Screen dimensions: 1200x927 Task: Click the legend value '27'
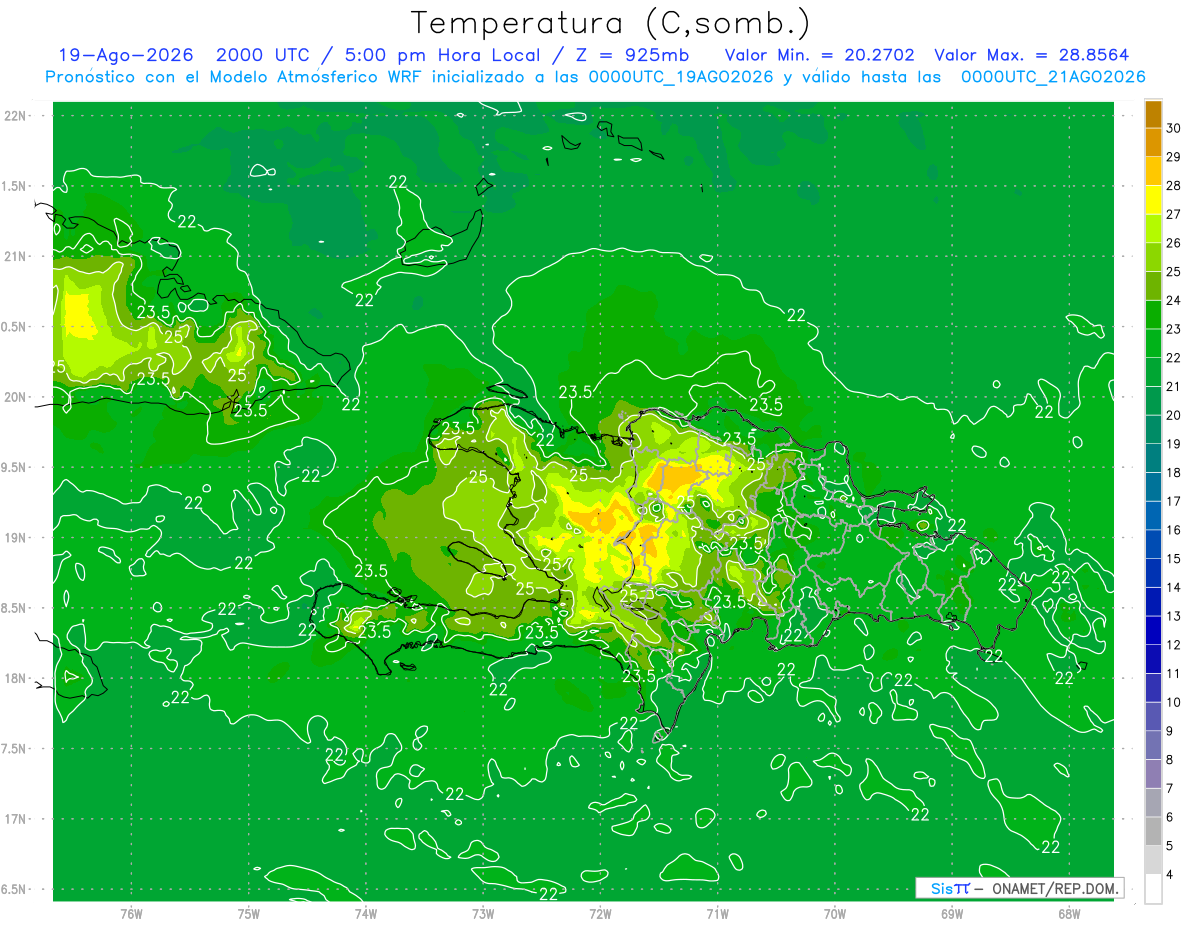pos(1174,214)
